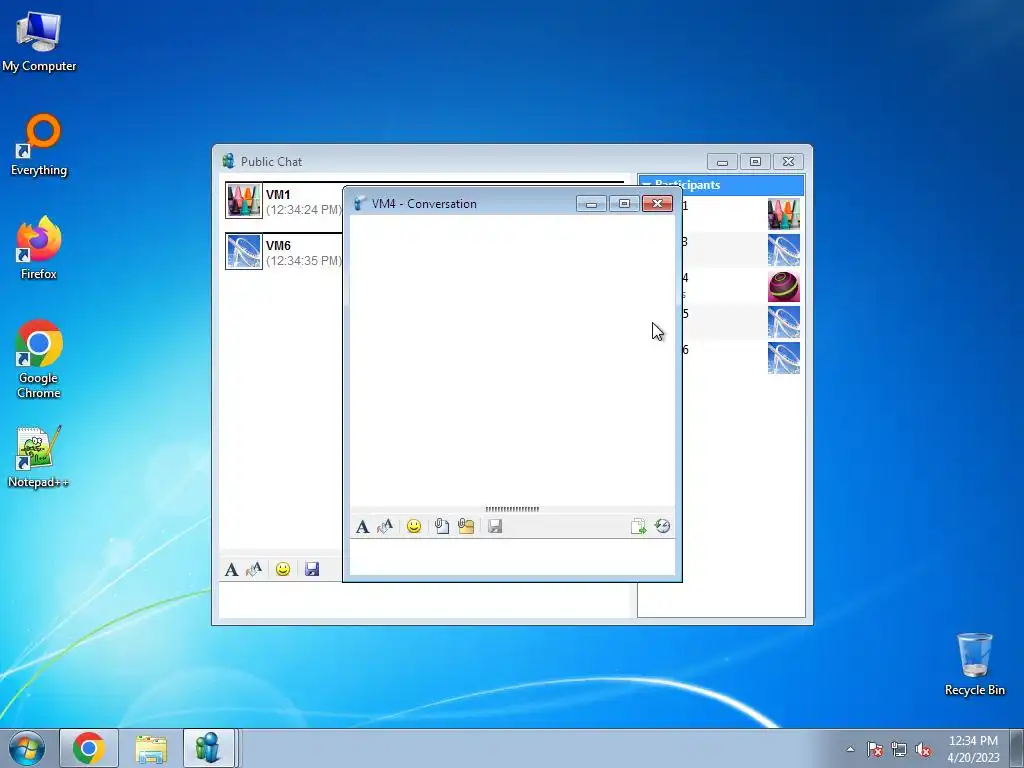
Task: Attach a file in VM4 Conversation
Action: (x=442, y=526)
